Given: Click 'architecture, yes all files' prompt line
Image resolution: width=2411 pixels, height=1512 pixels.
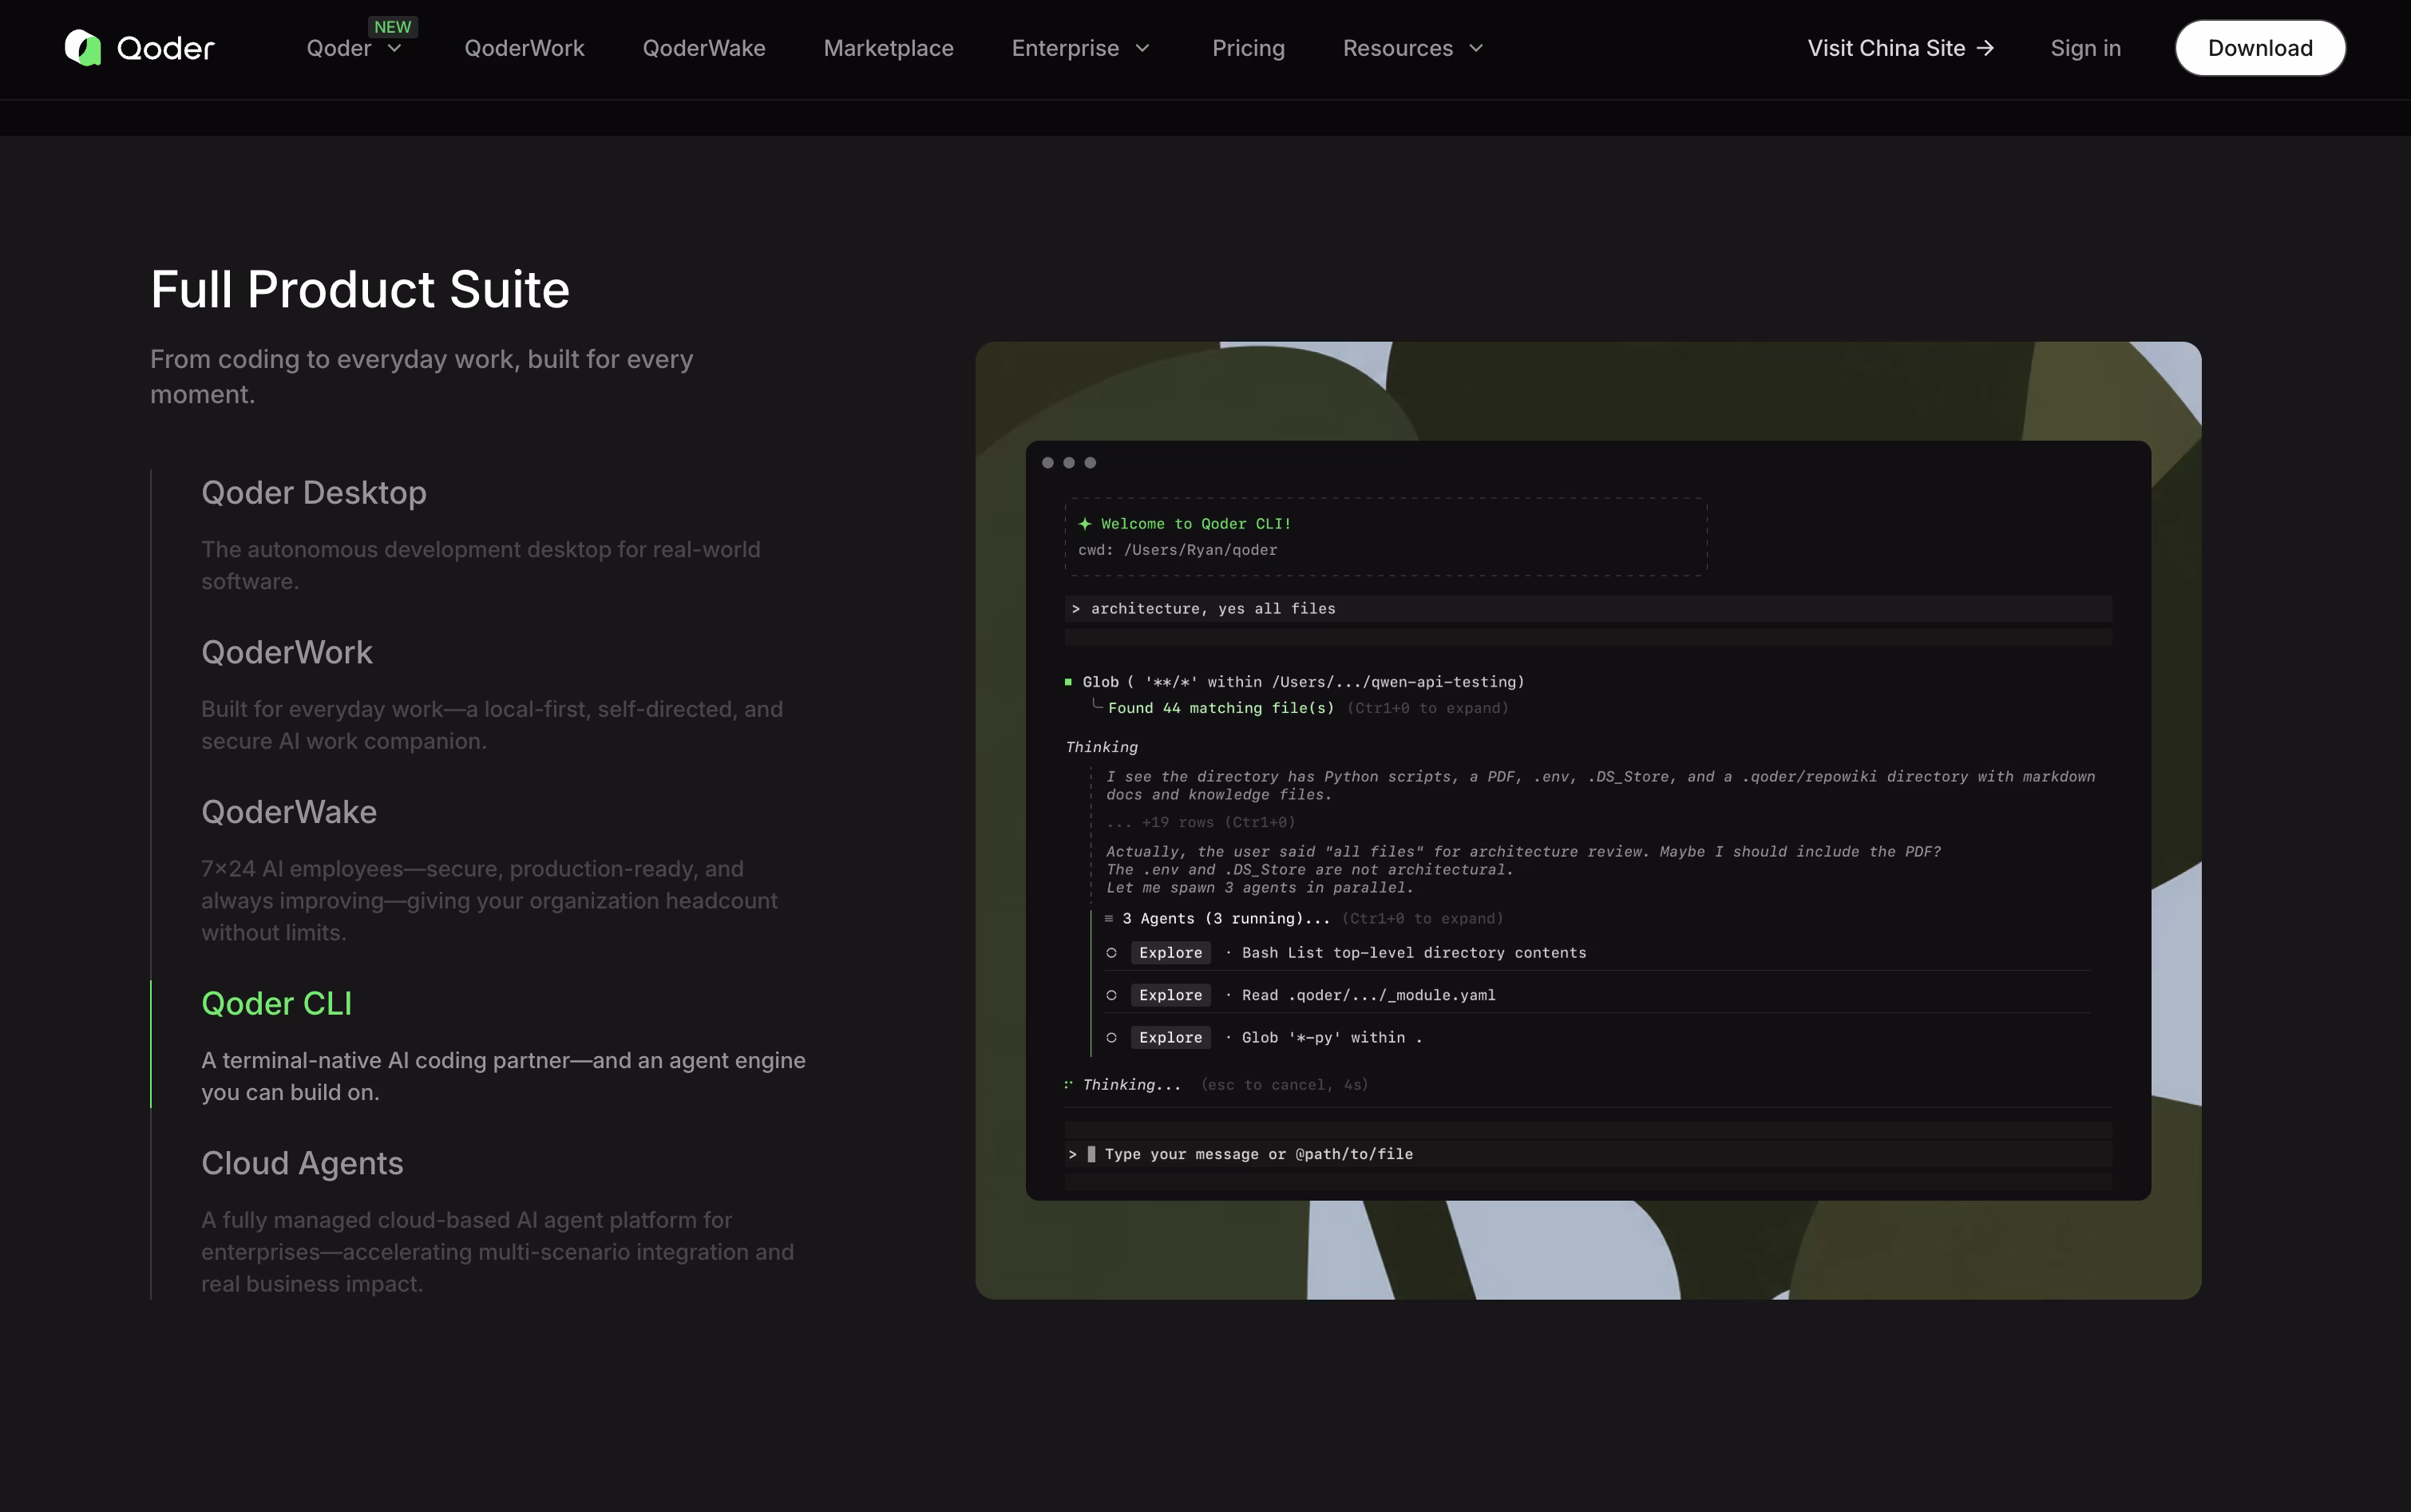Looking at the screenshot, I should 1588,609.
